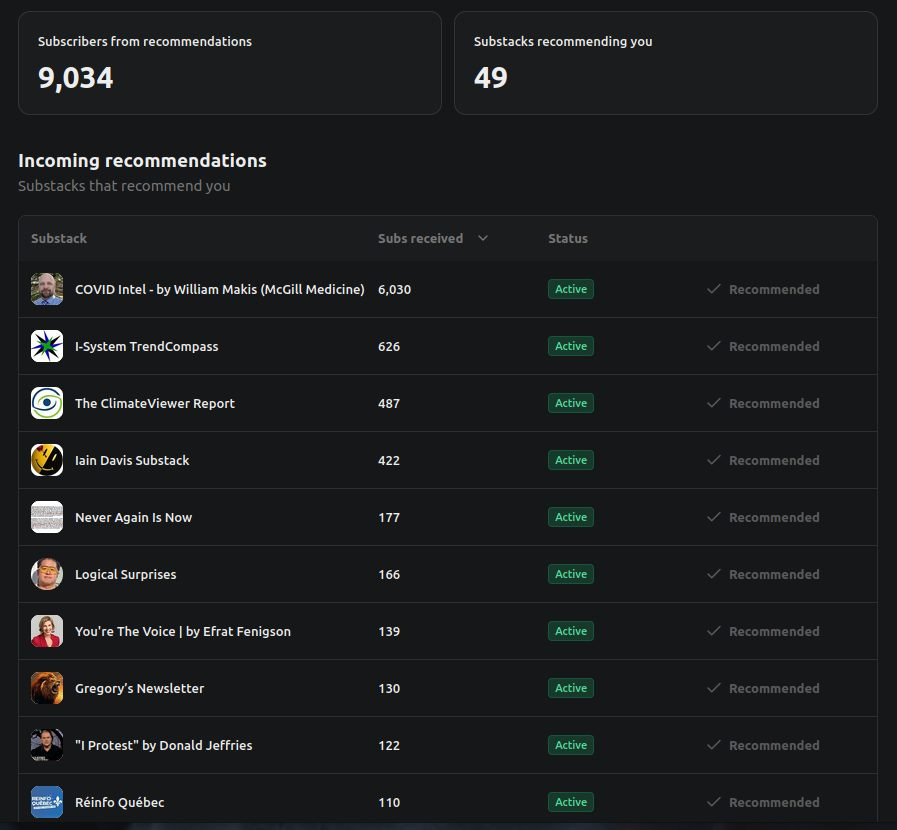This screenshot has width=897, height=830.
Task: Click the 177 subs received value
Action: point(389,518)
